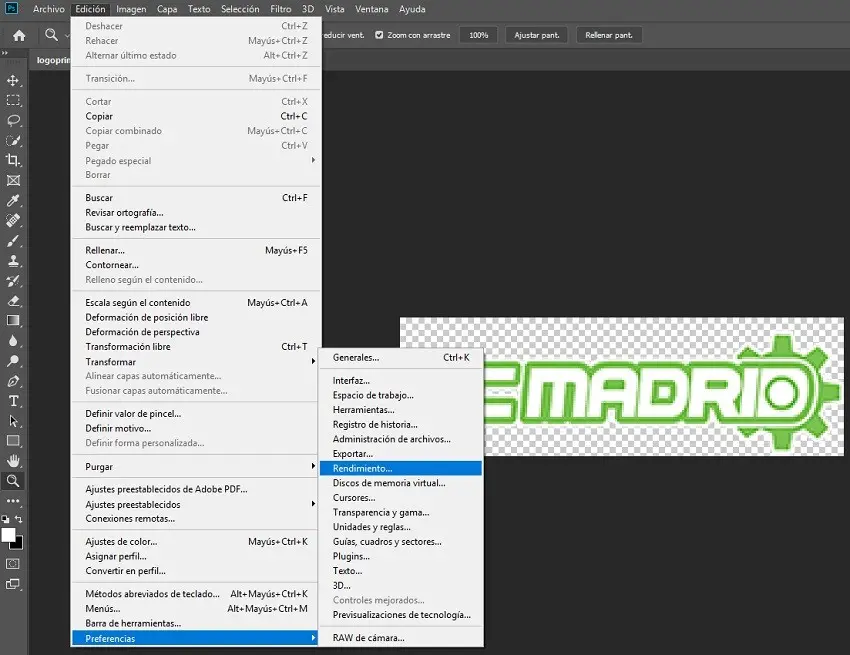Select the Eraser tool

point(13,301)
